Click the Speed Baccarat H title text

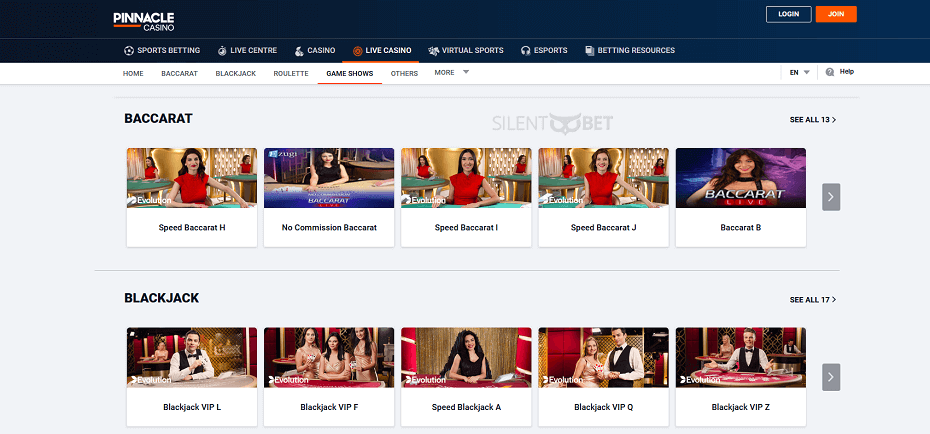pos(192,228)
